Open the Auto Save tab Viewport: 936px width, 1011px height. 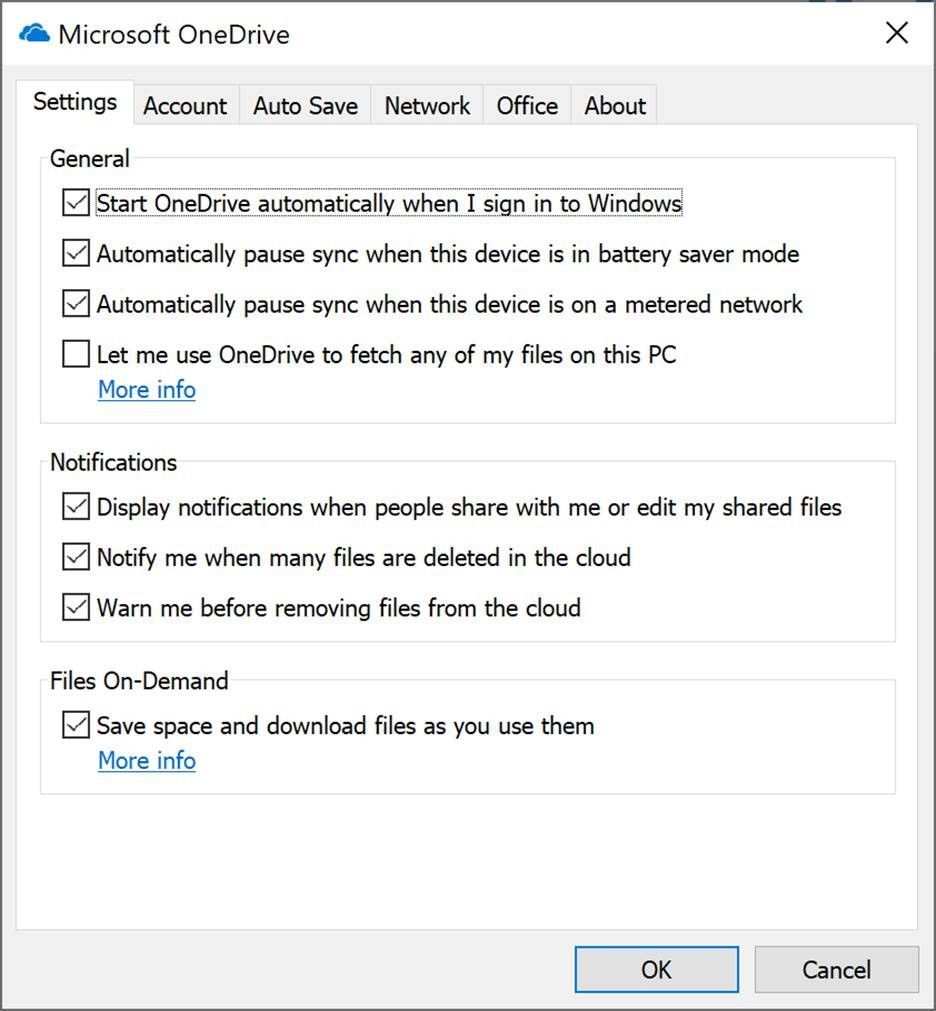[x=305, y=105]
